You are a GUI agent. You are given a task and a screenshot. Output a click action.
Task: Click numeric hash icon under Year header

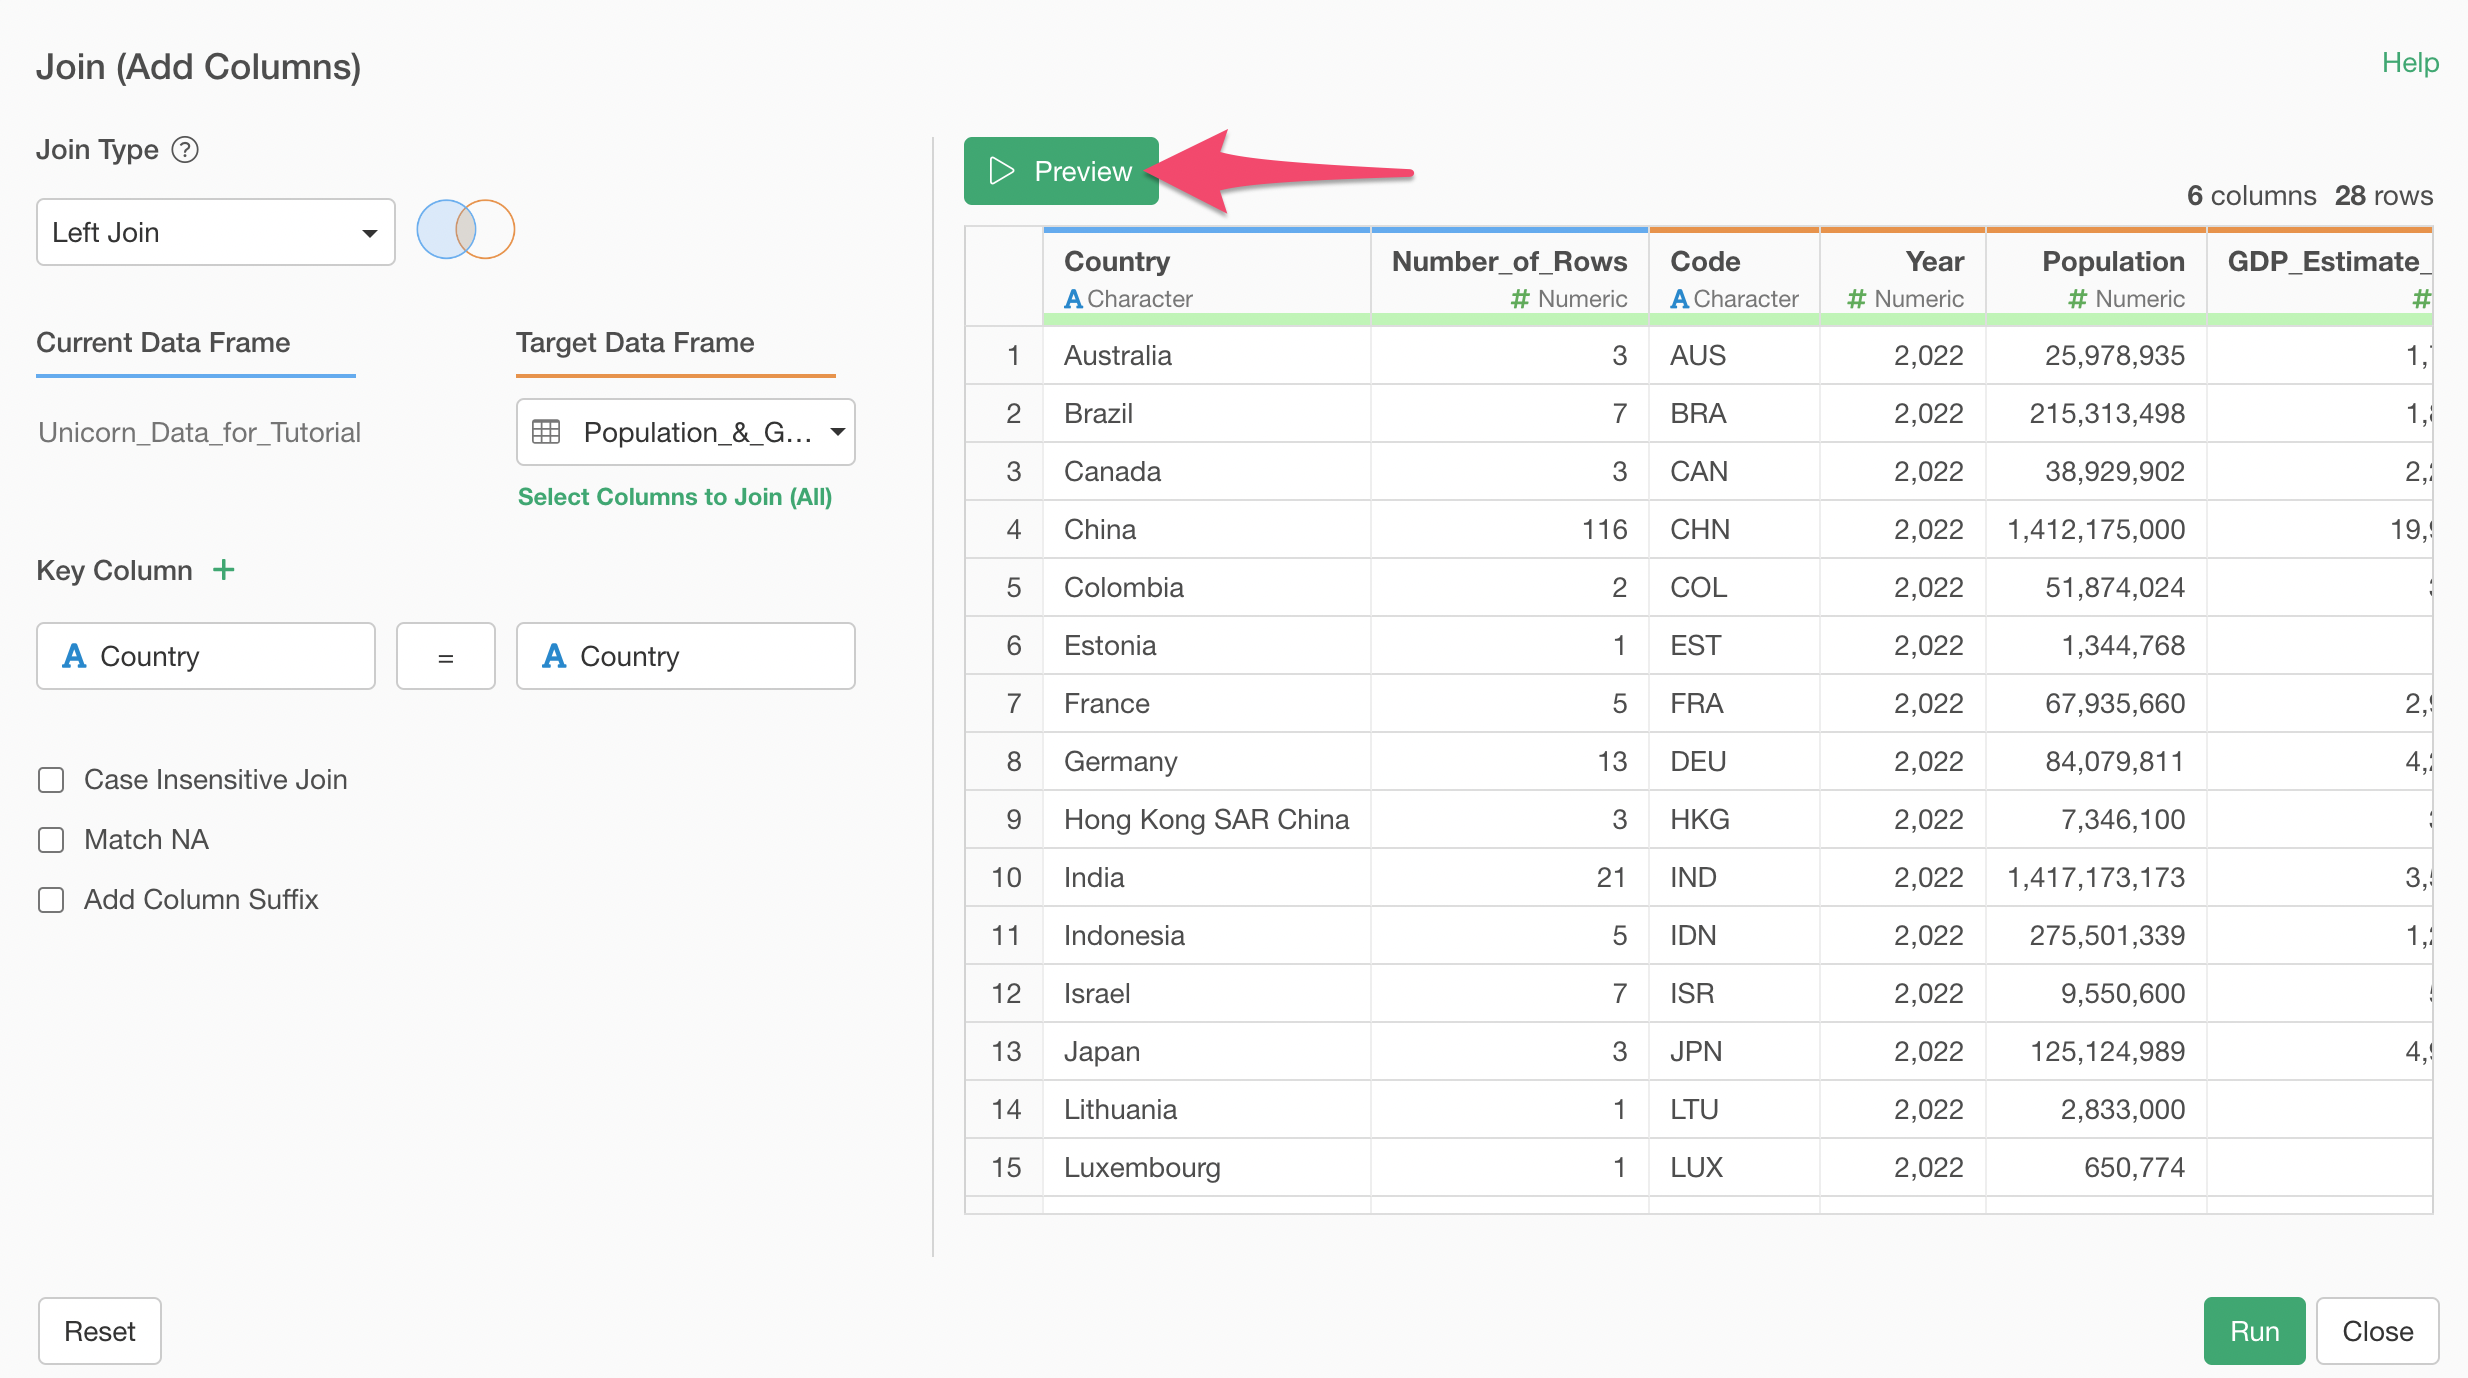1856,299
